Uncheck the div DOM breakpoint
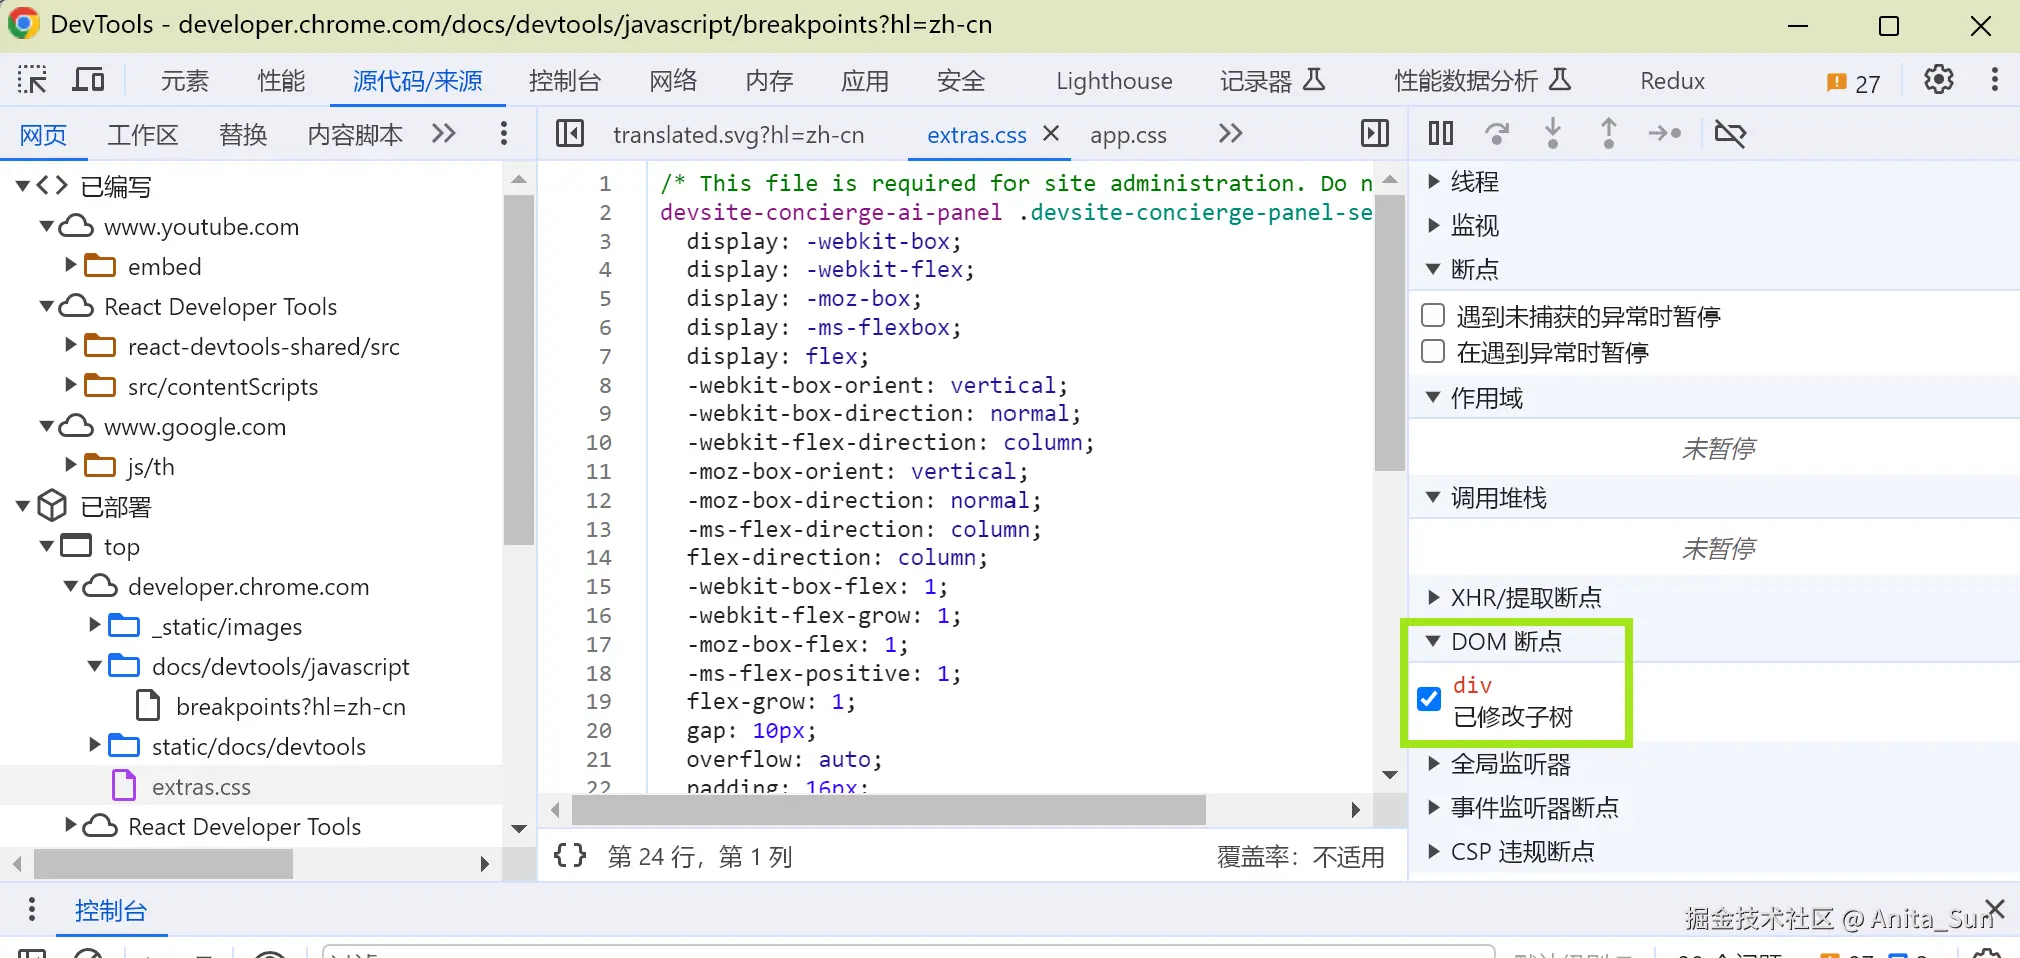Screen dimensions: 2020x958 coord(1430,699)
